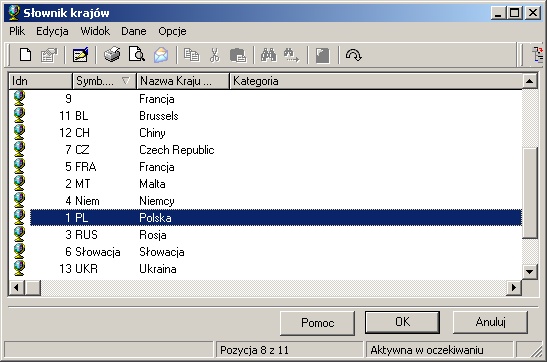Click globe icon of Słowacja row
This screenshot has width=547, height=362.
19,252
